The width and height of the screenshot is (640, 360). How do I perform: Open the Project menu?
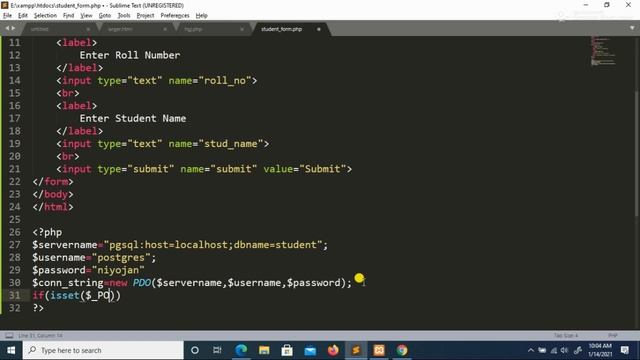tap(145, 16)
